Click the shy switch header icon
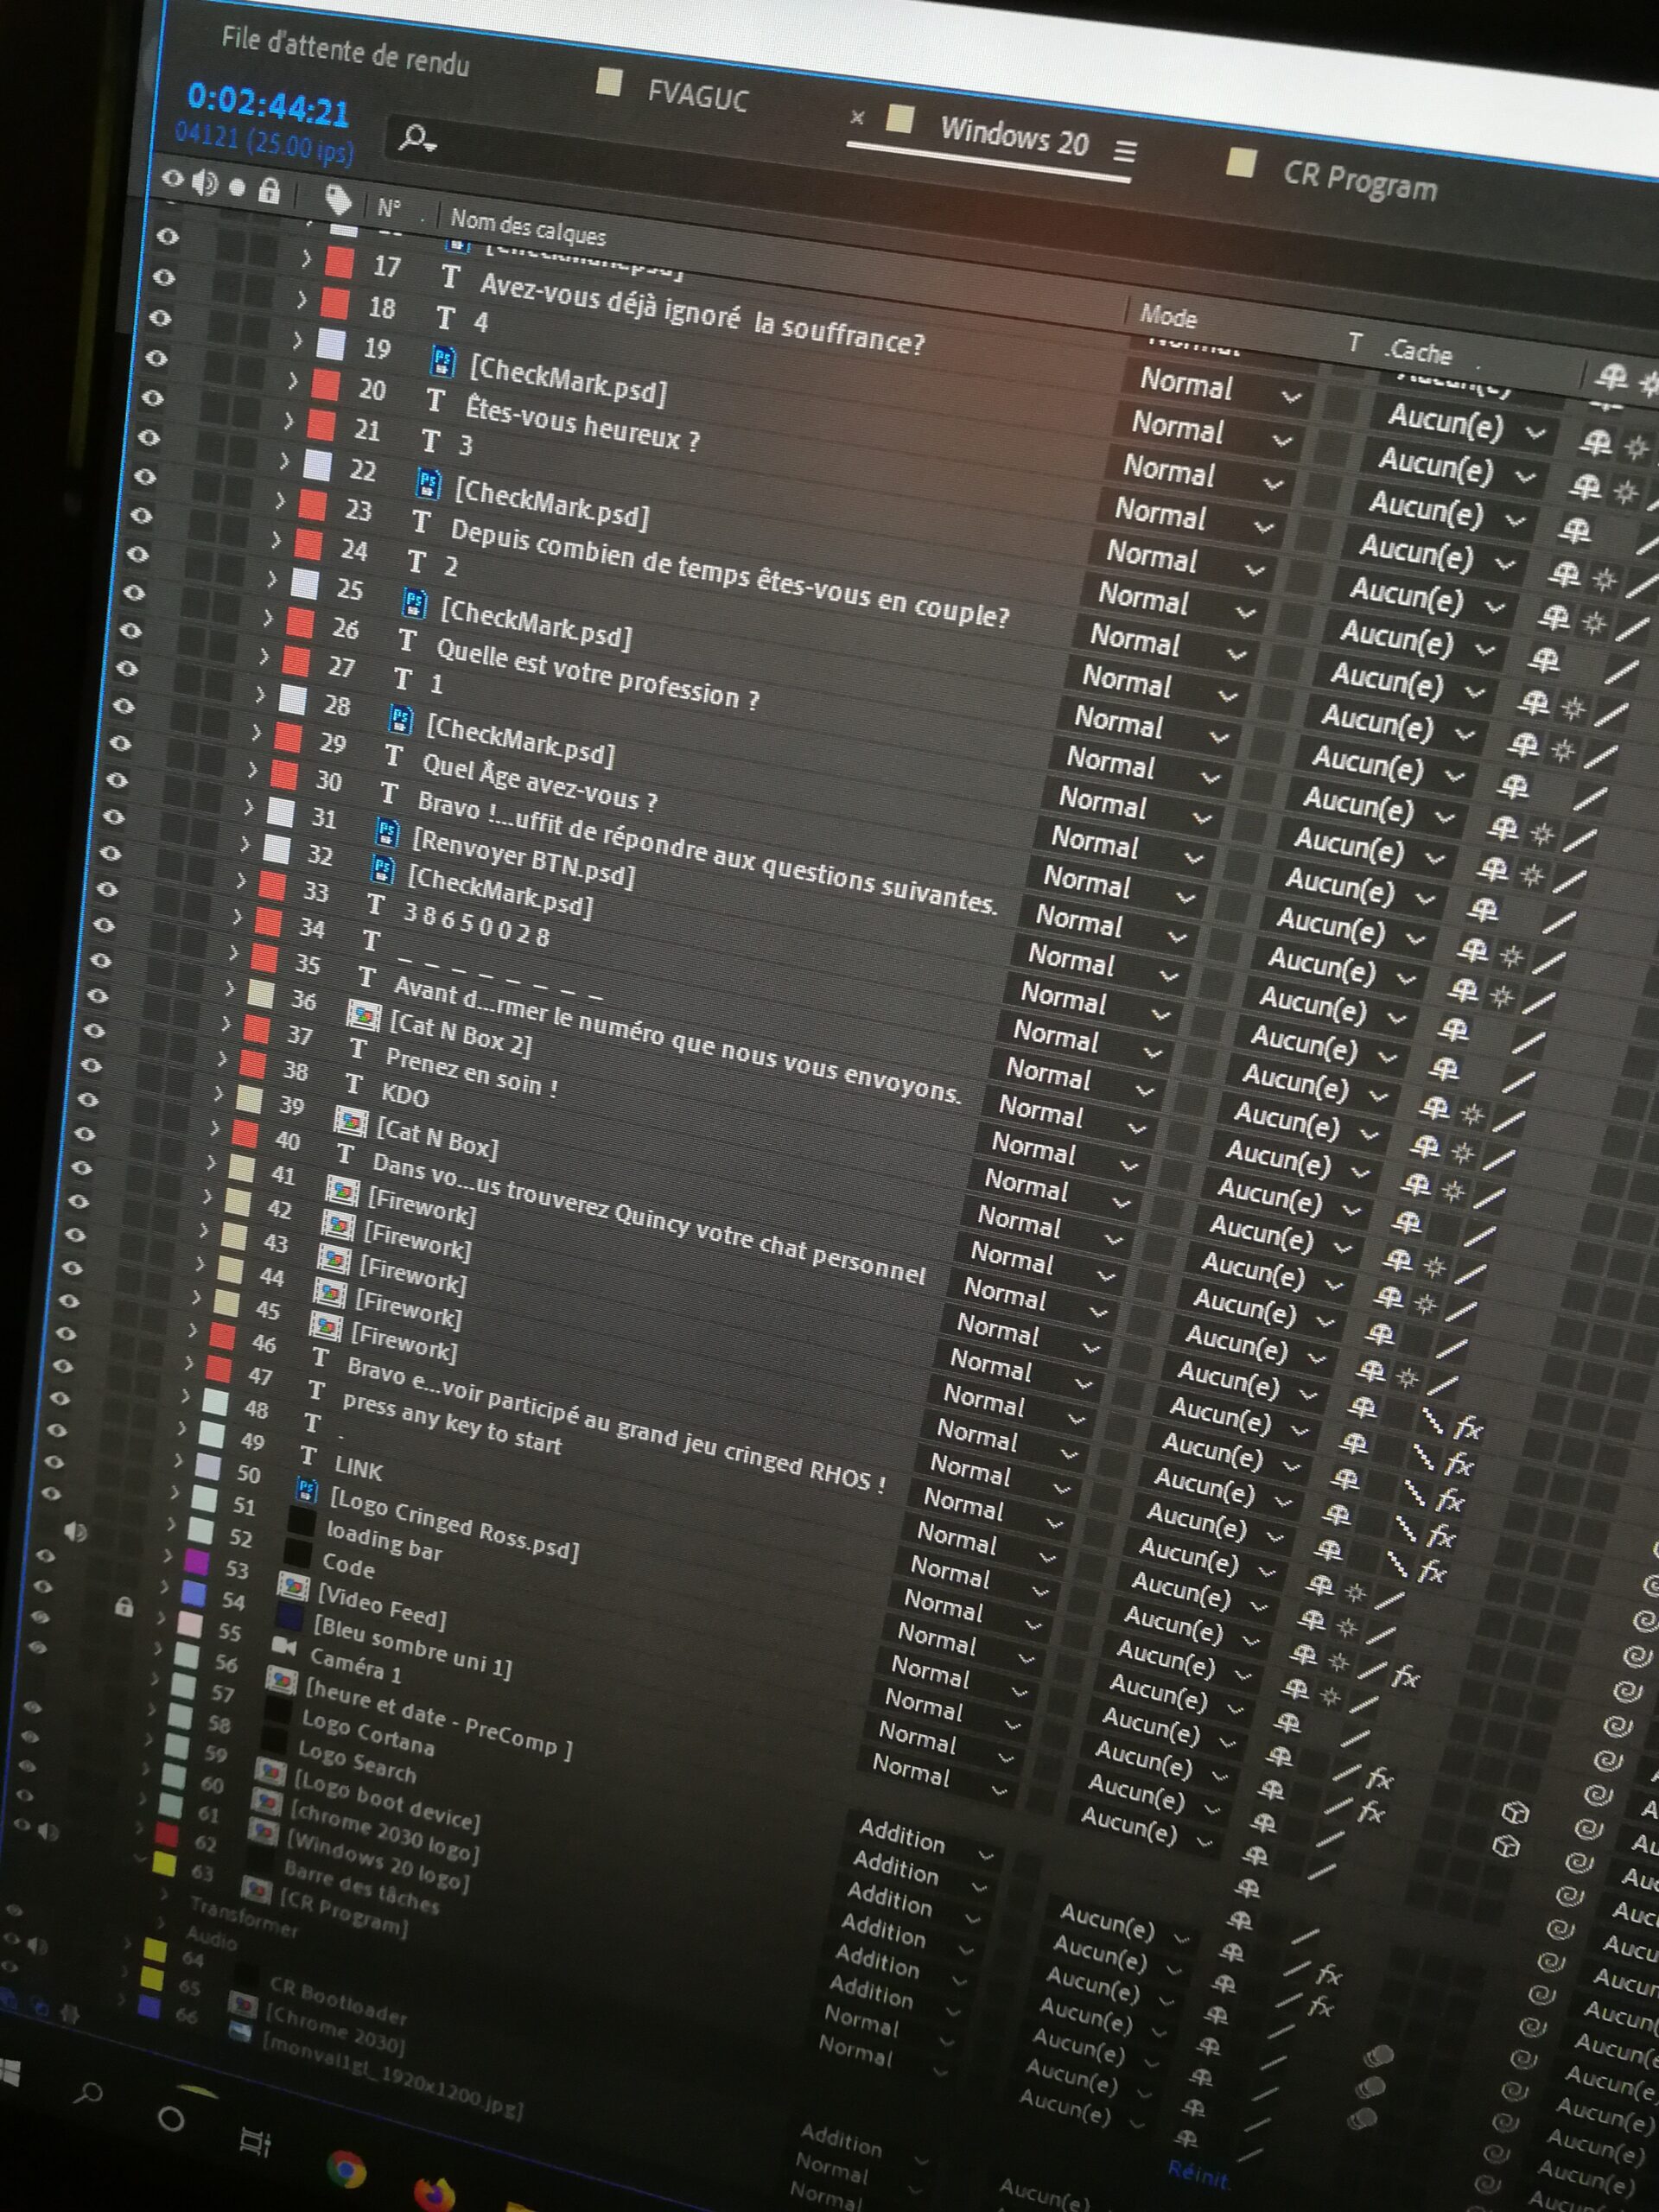 point(1611,376)
